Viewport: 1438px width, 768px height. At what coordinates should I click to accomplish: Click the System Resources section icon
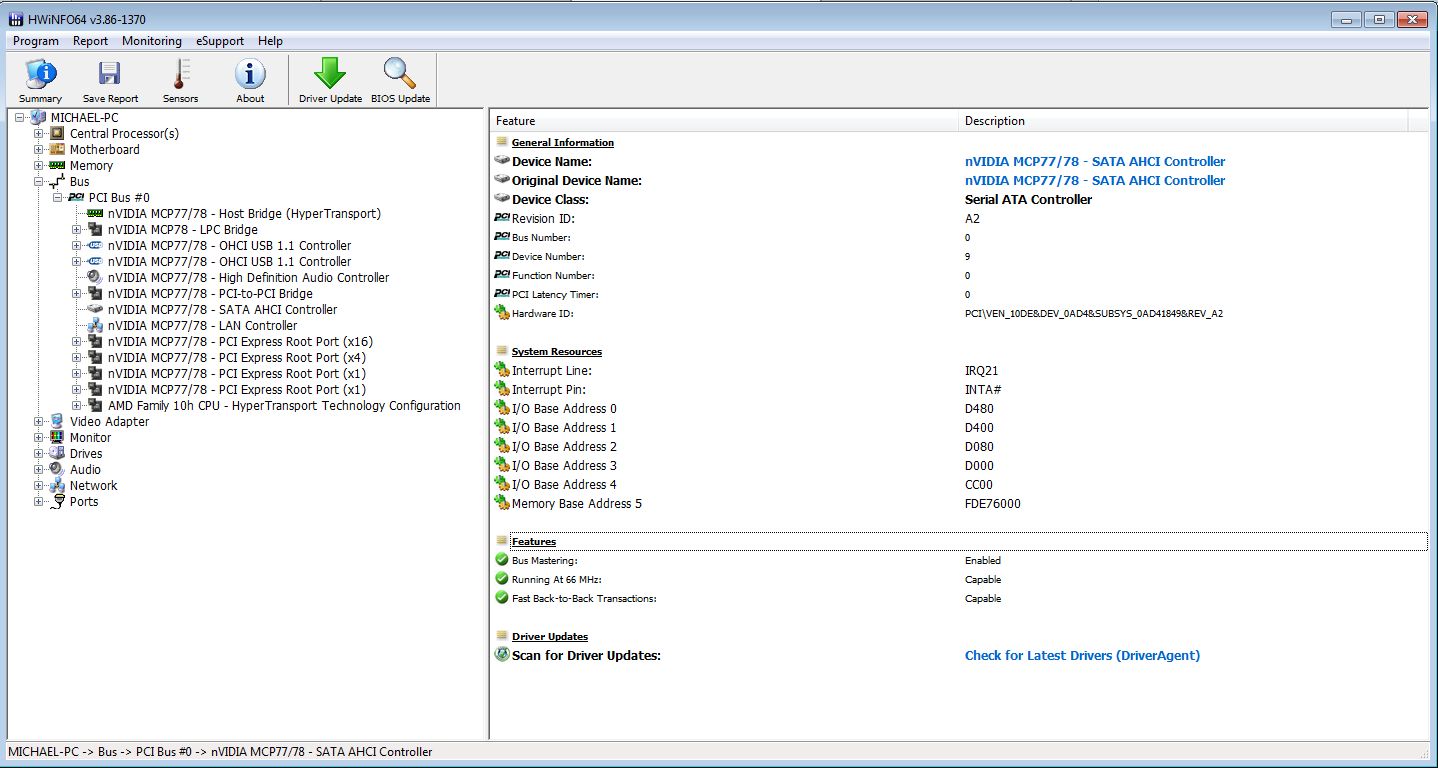(502, 351)
